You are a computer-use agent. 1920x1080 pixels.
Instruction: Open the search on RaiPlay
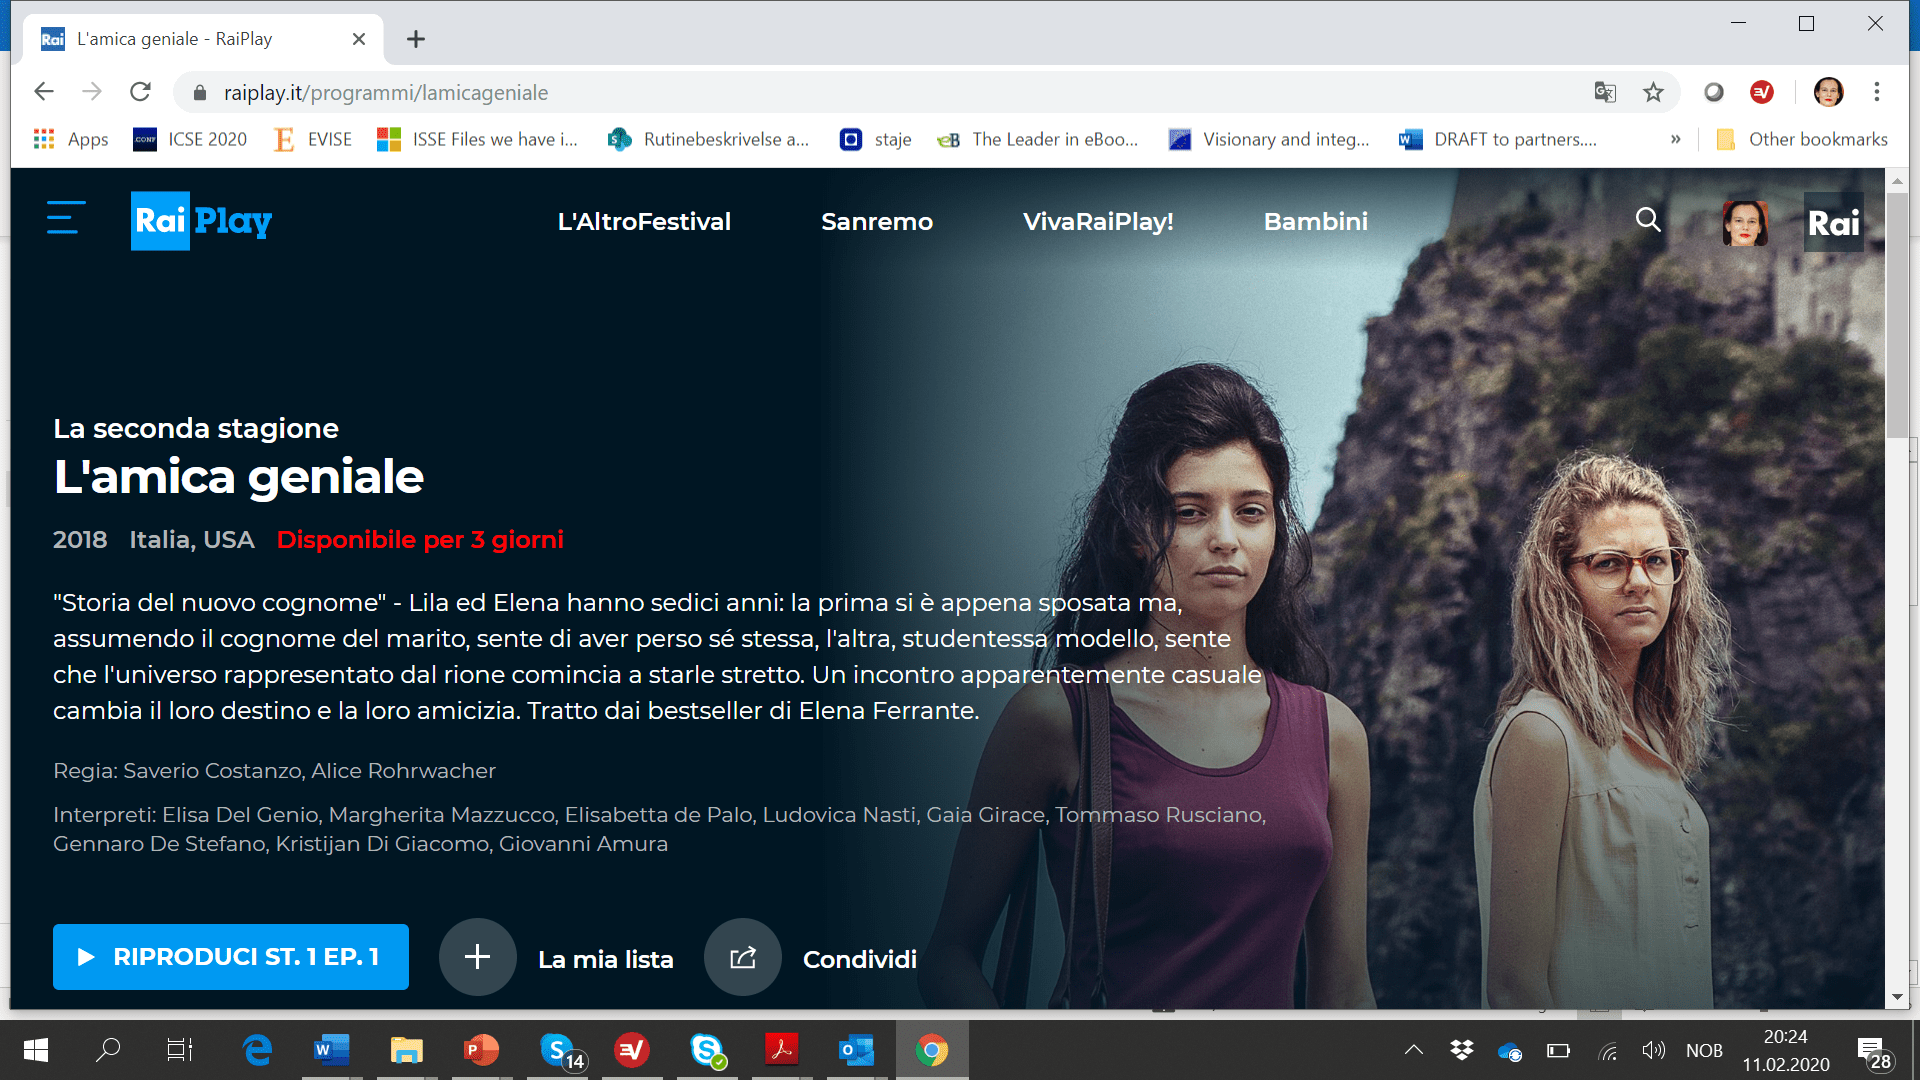point(1648,220)
